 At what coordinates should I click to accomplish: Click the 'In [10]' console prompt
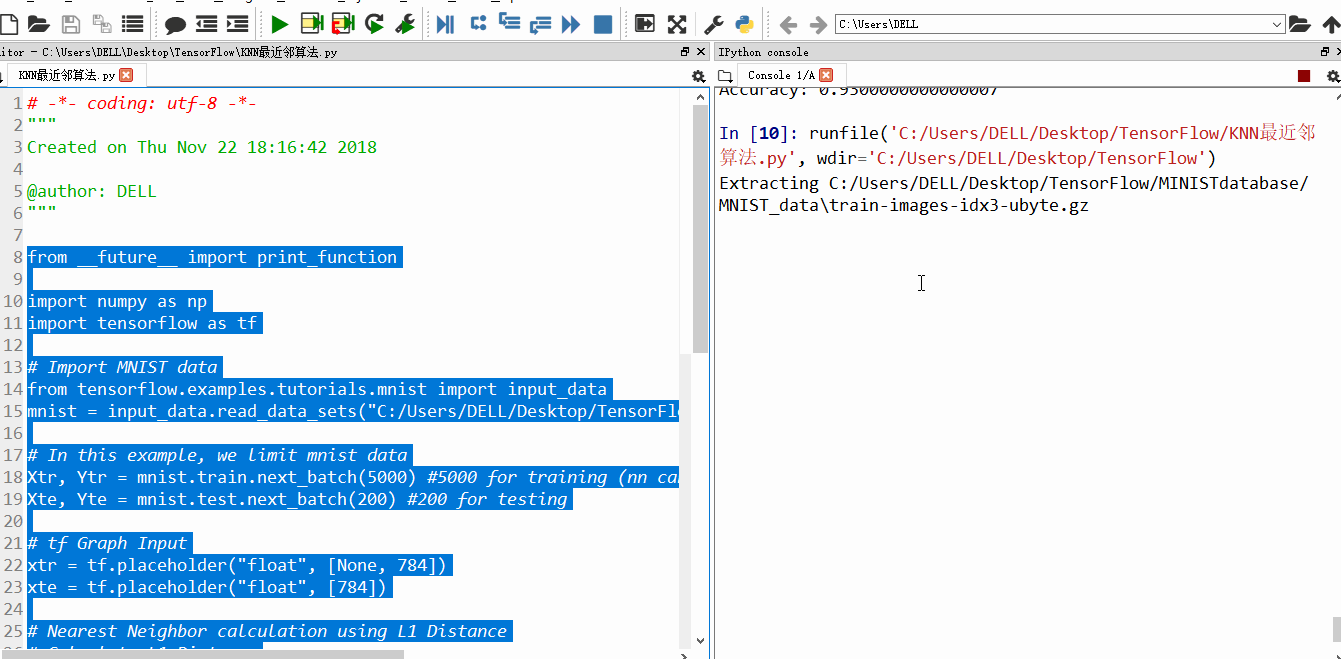click(759, 133)
